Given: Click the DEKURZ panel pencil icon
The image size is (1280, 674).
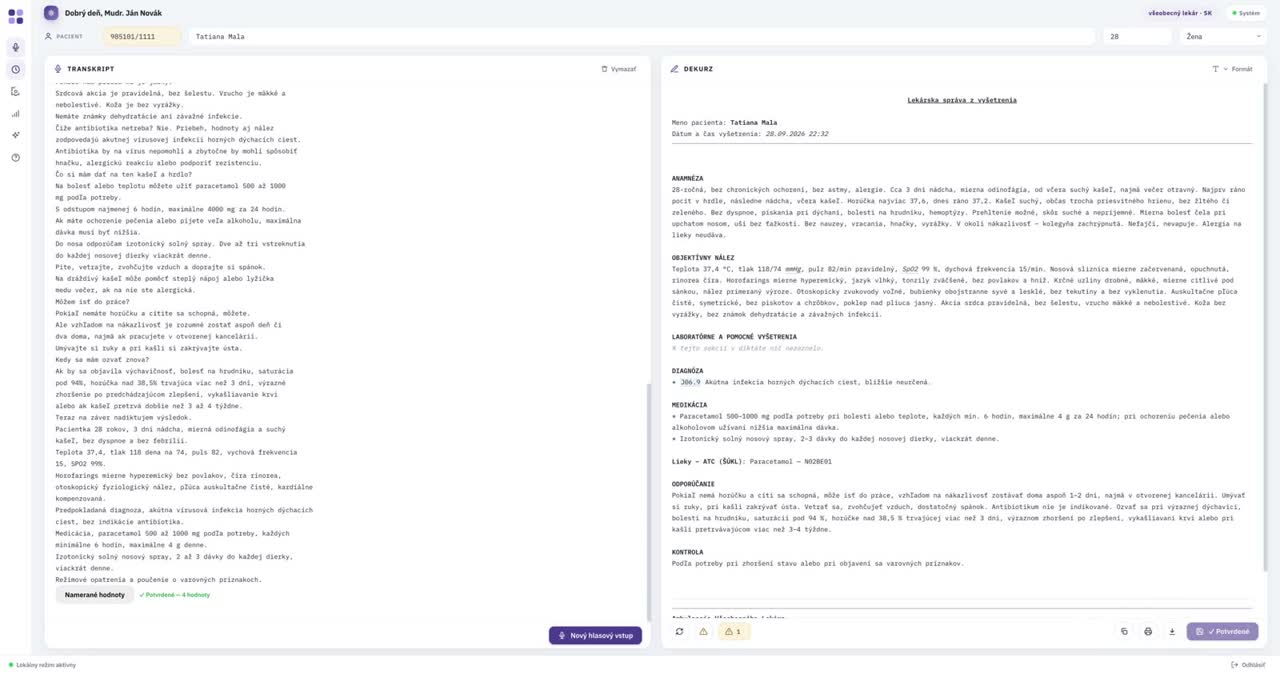Looking at the screenshot, I should pos(675,69).
